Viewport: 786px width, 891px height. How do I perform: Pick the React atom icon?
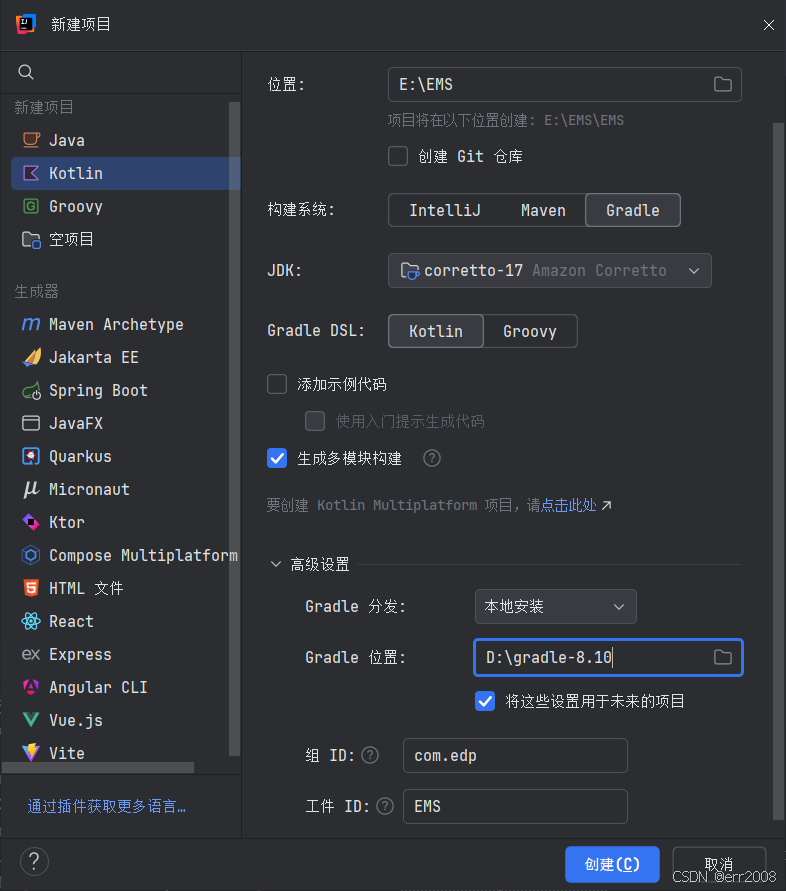click(31, 621)
